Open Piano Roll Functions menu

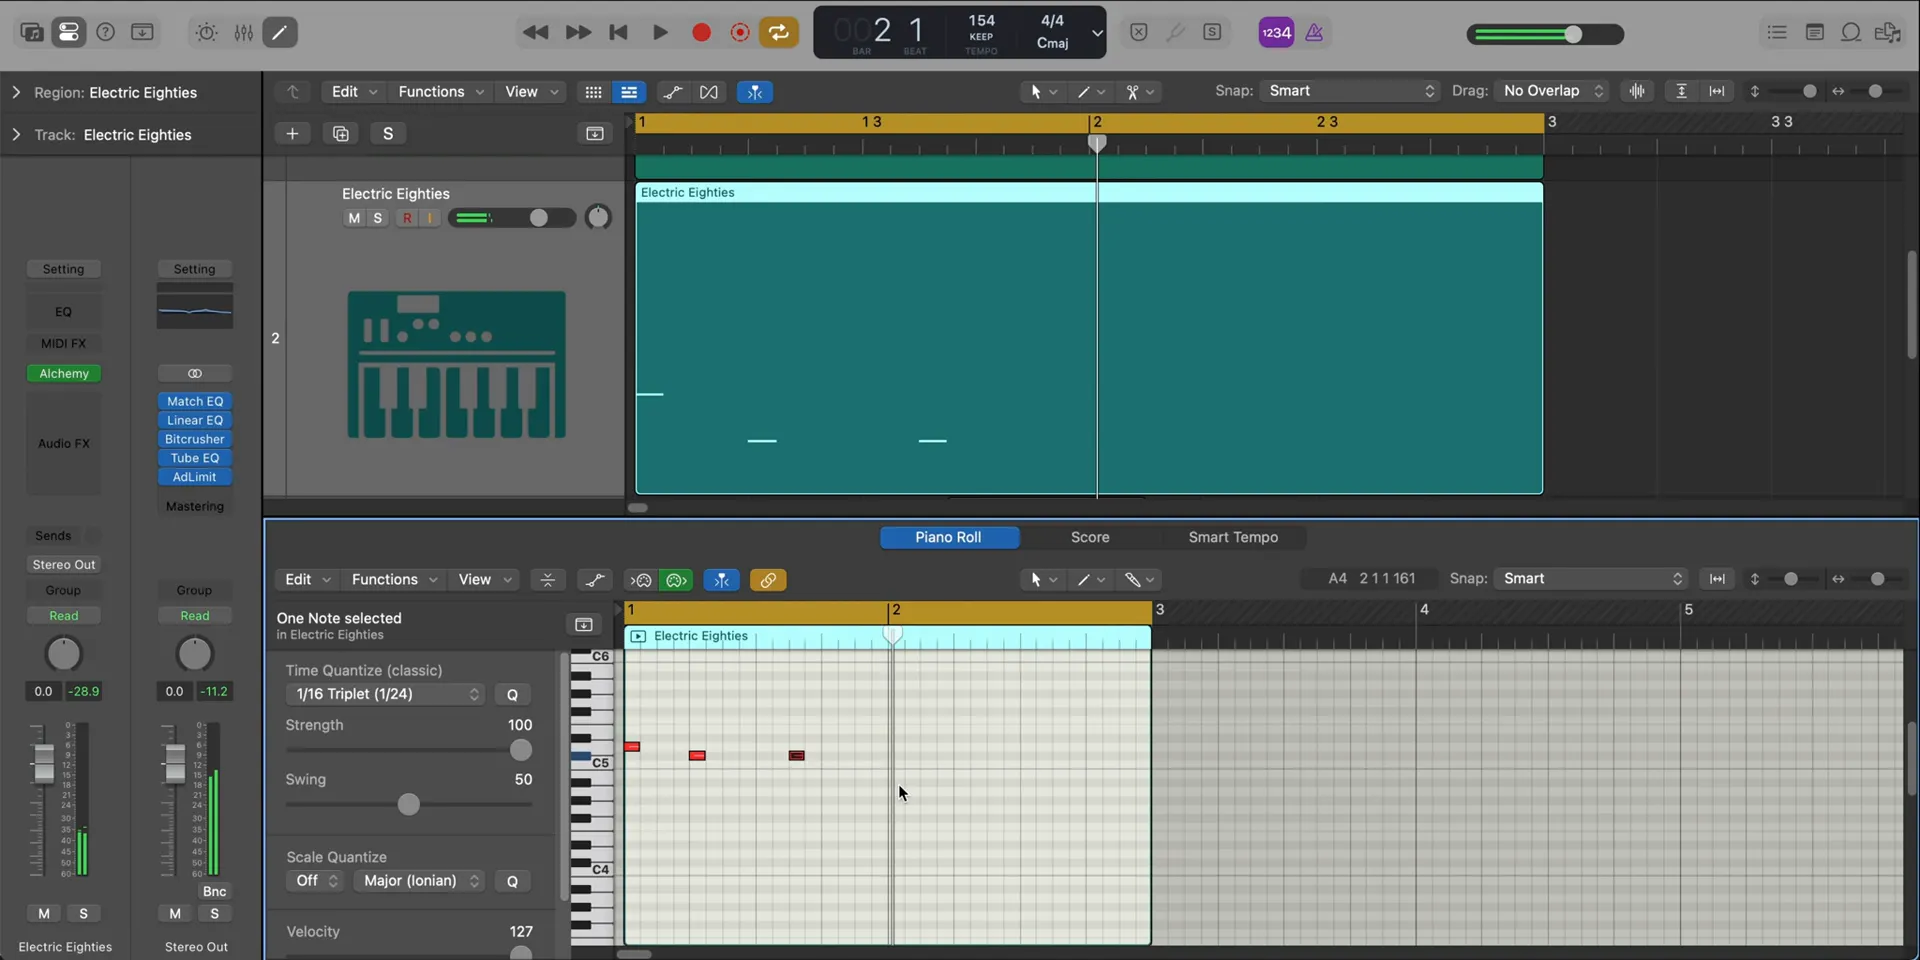394,579
